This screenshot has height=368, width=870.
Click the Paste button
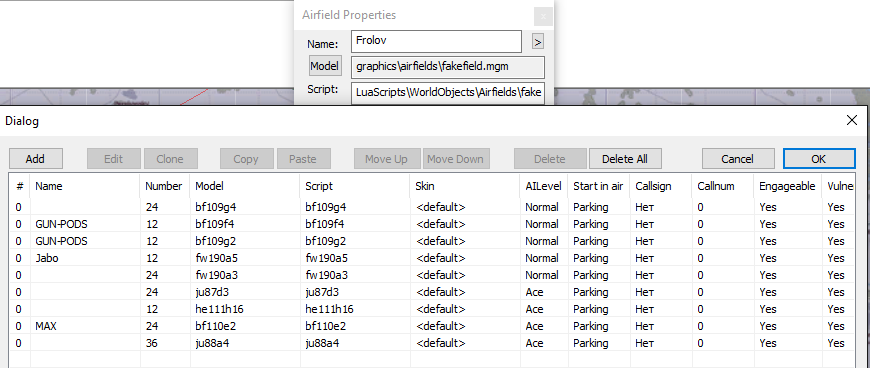(x=303, y=159)
